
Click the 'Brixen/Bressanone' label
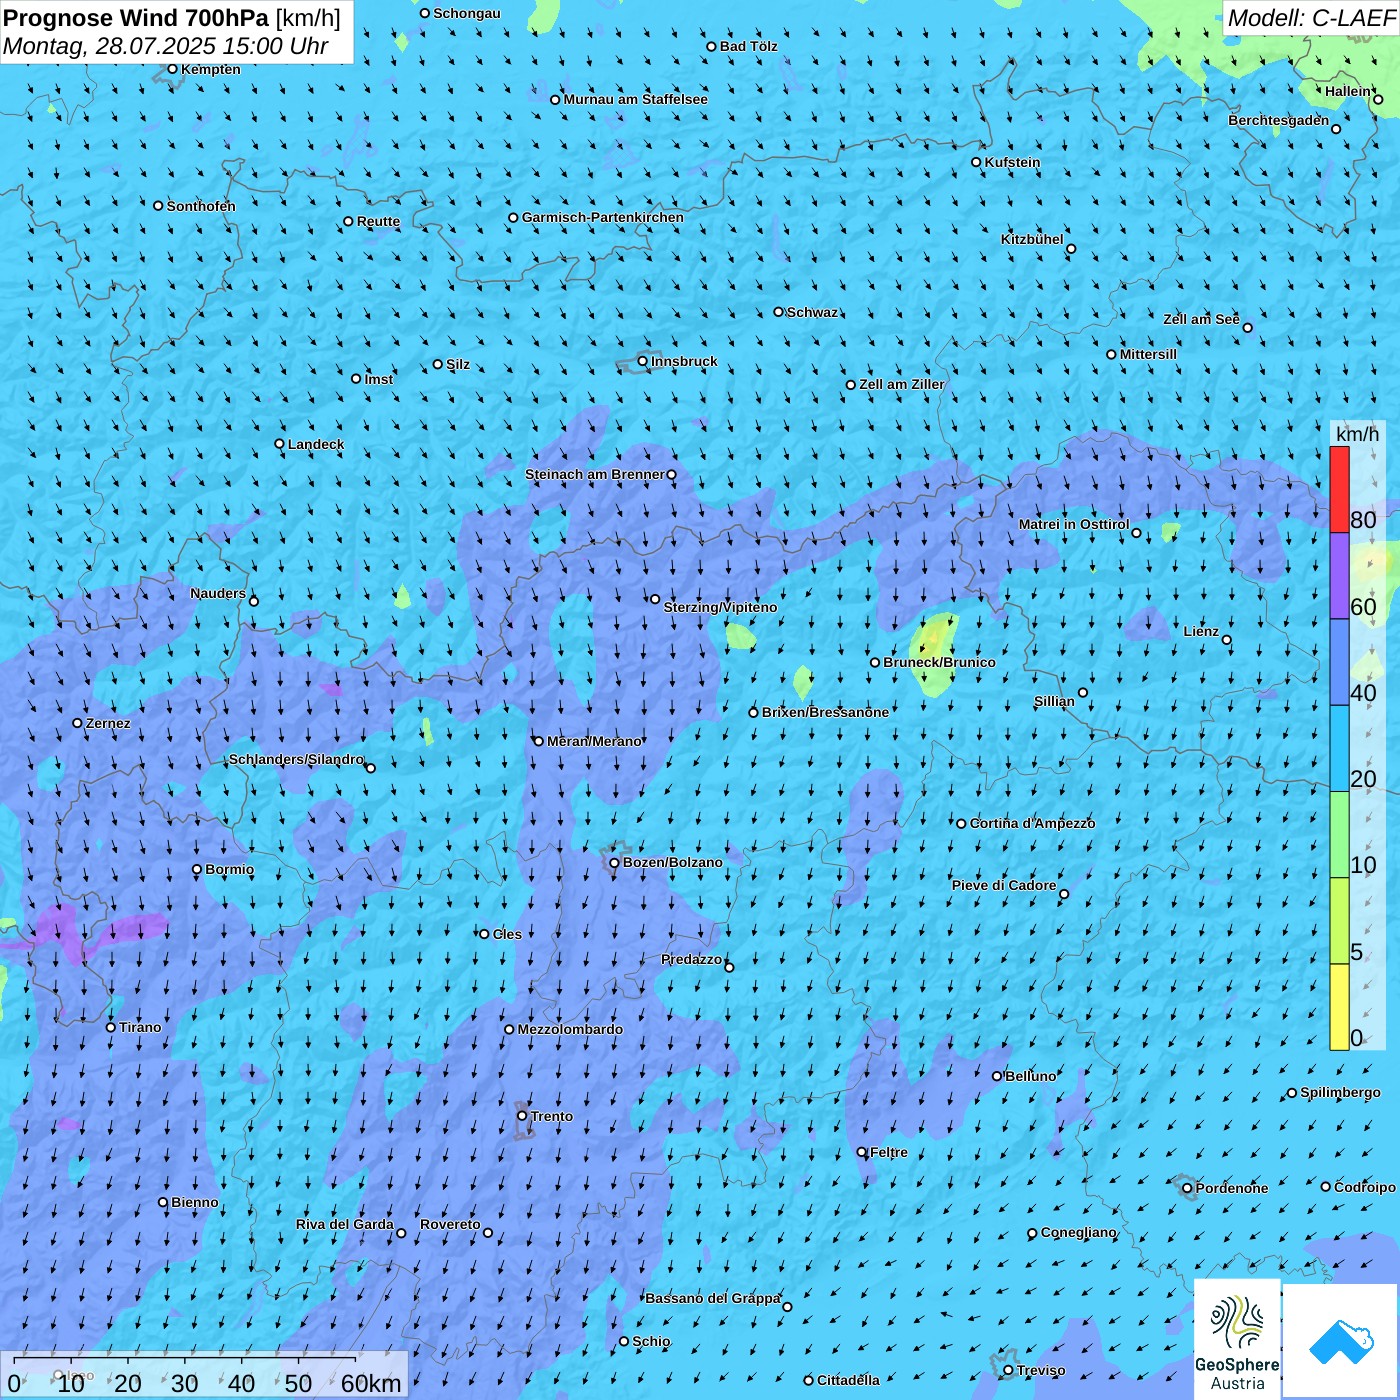click(x=825, y=712)
